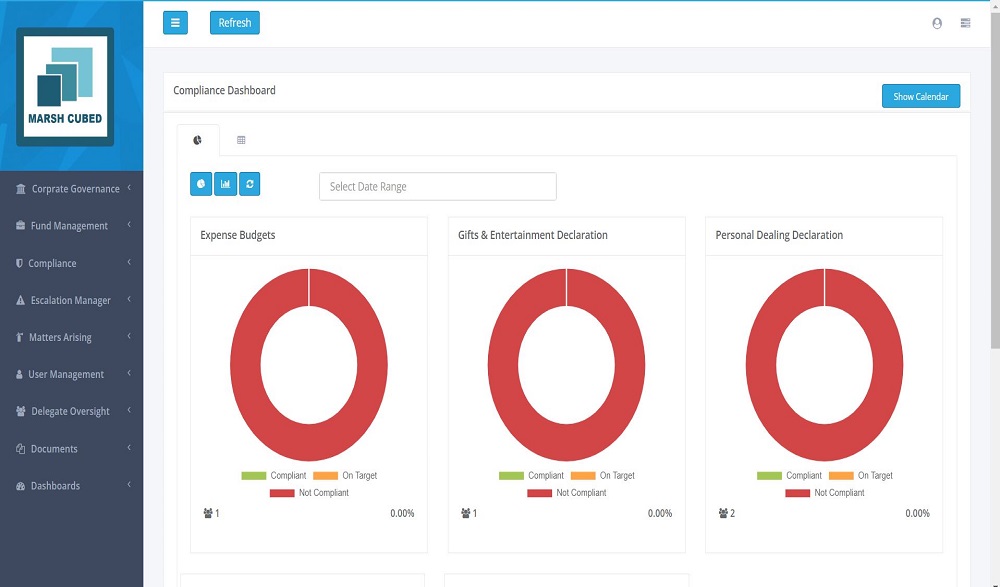The height and width of the screenshot is (587, 1000).
Task: Expand the Escalation Manager menu
Action: click(72, 300)
